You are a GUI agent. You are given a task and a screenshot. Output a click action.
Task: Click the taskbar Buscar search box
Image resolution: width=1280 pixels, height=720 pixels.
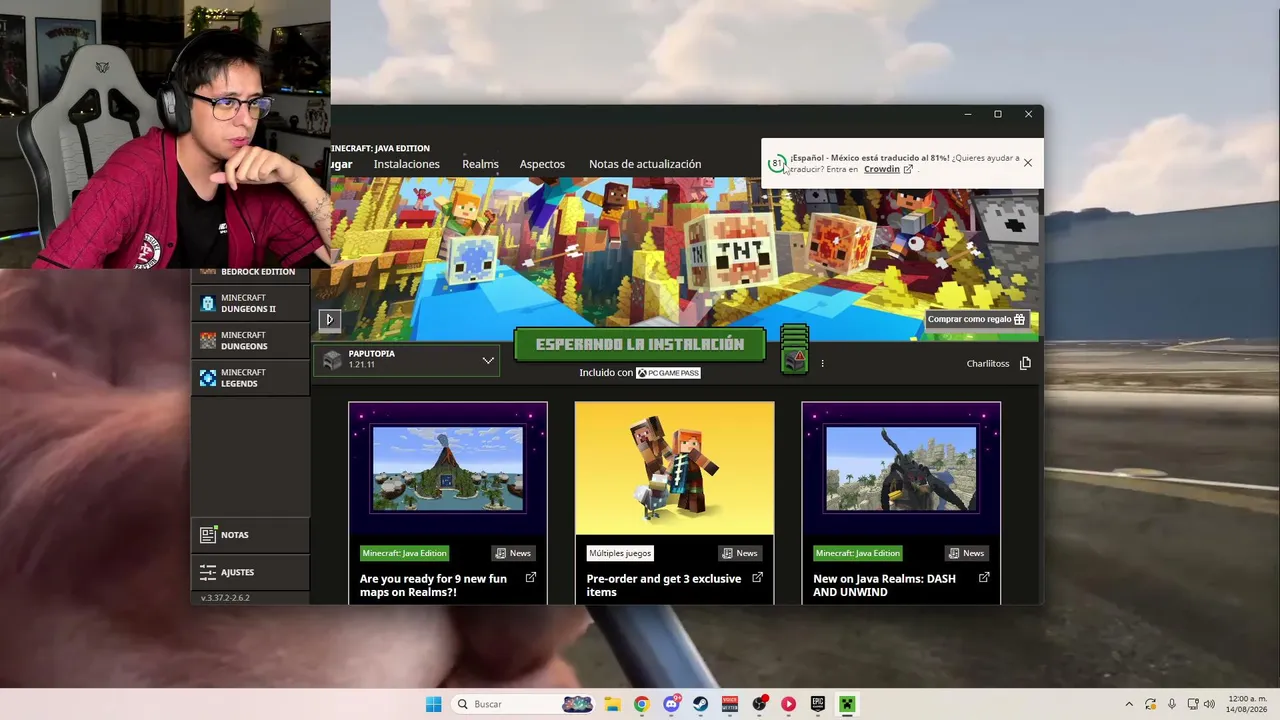pos(522,704)
